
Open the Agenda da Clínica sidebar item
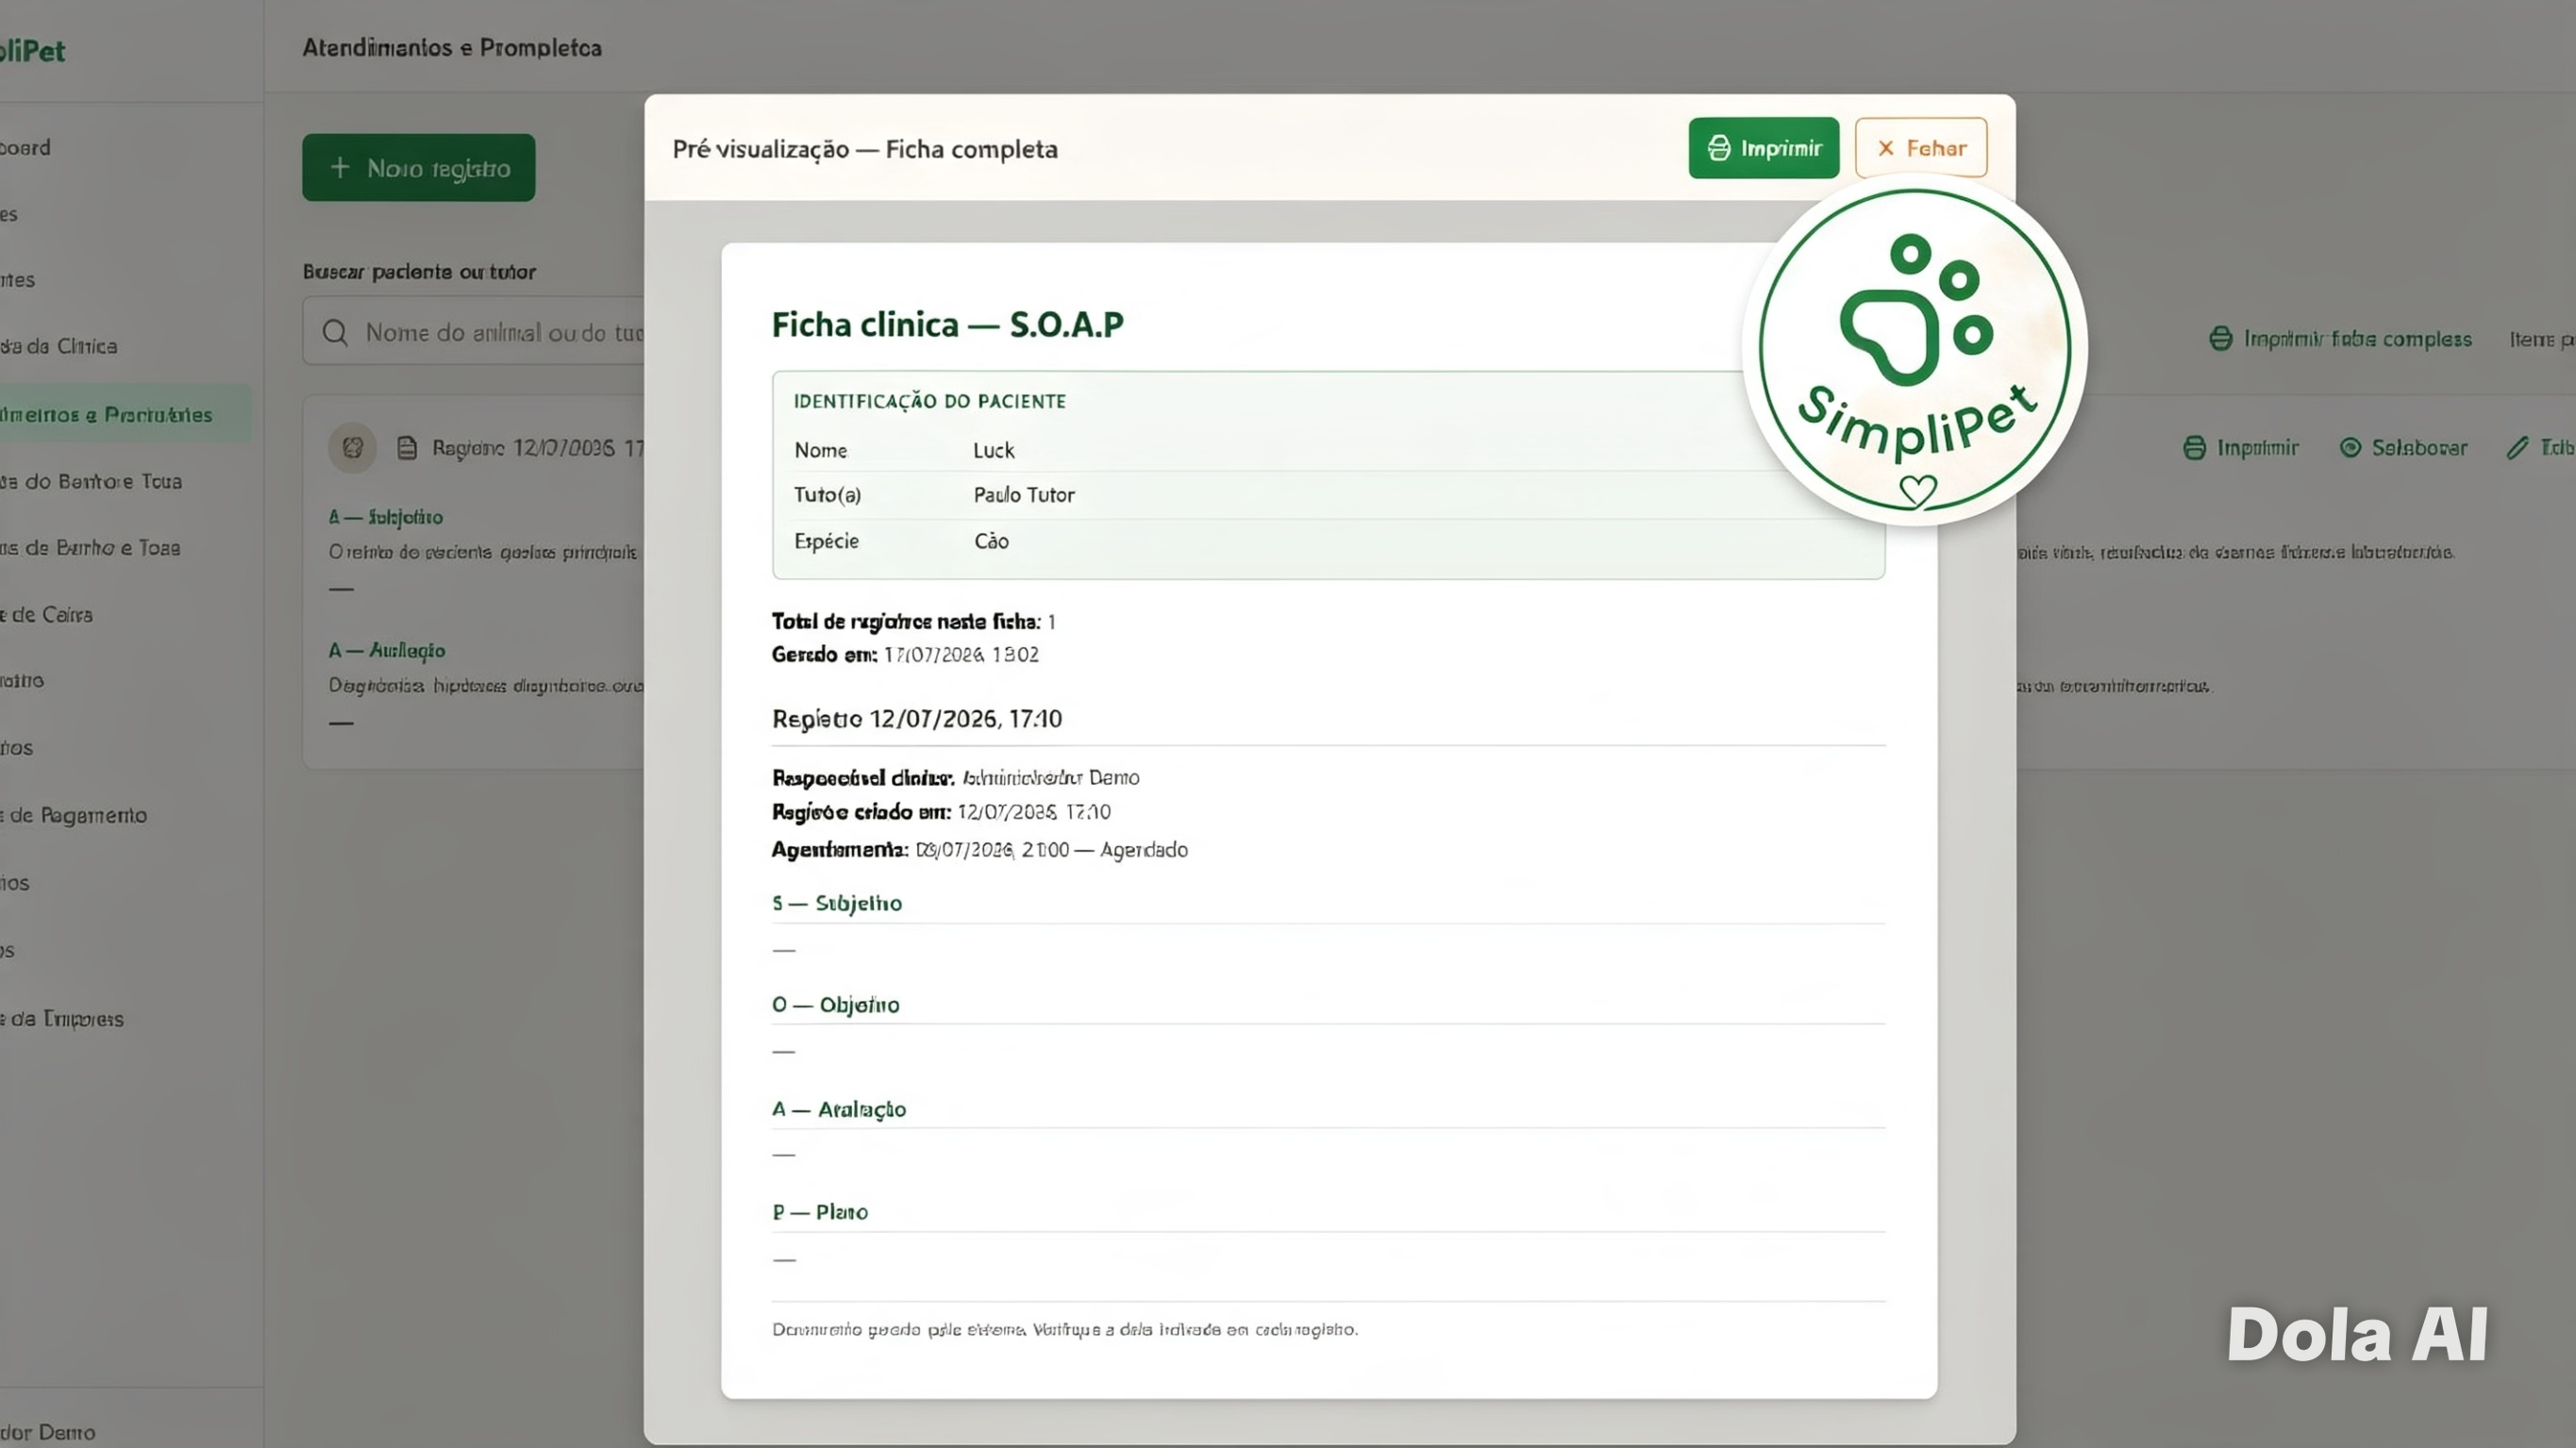coord(60,346)
